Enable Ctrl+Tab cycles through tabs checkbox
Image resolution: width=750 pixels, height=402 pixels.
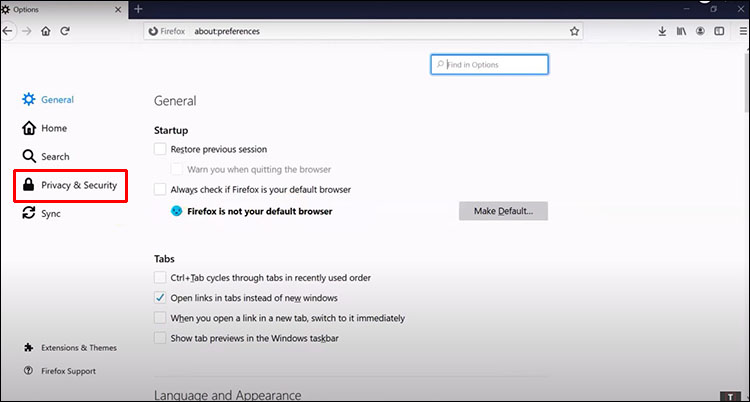[160, 278]
